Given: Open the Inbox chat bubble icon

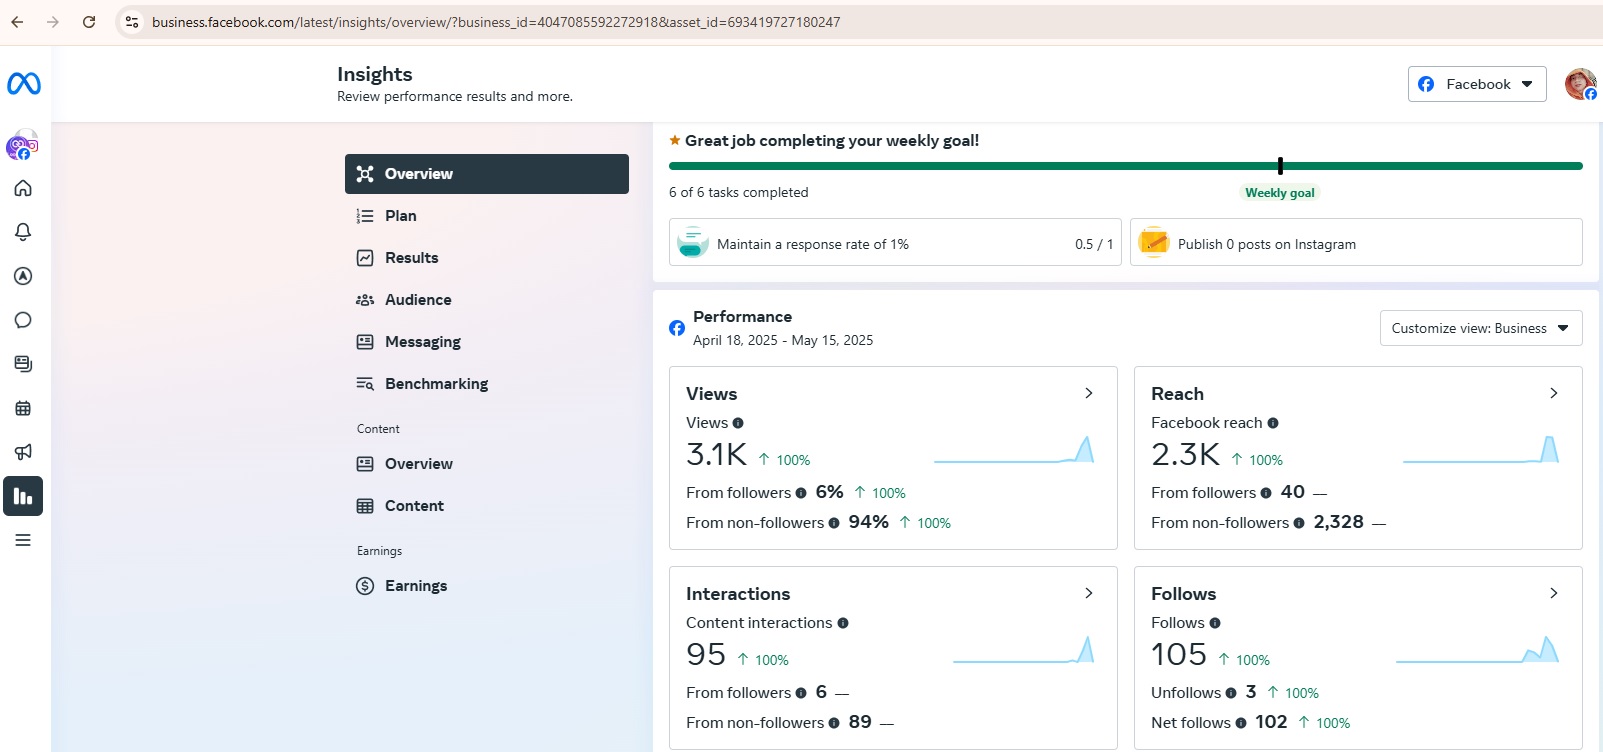Looking at the screenshot, I should [23, 320].
